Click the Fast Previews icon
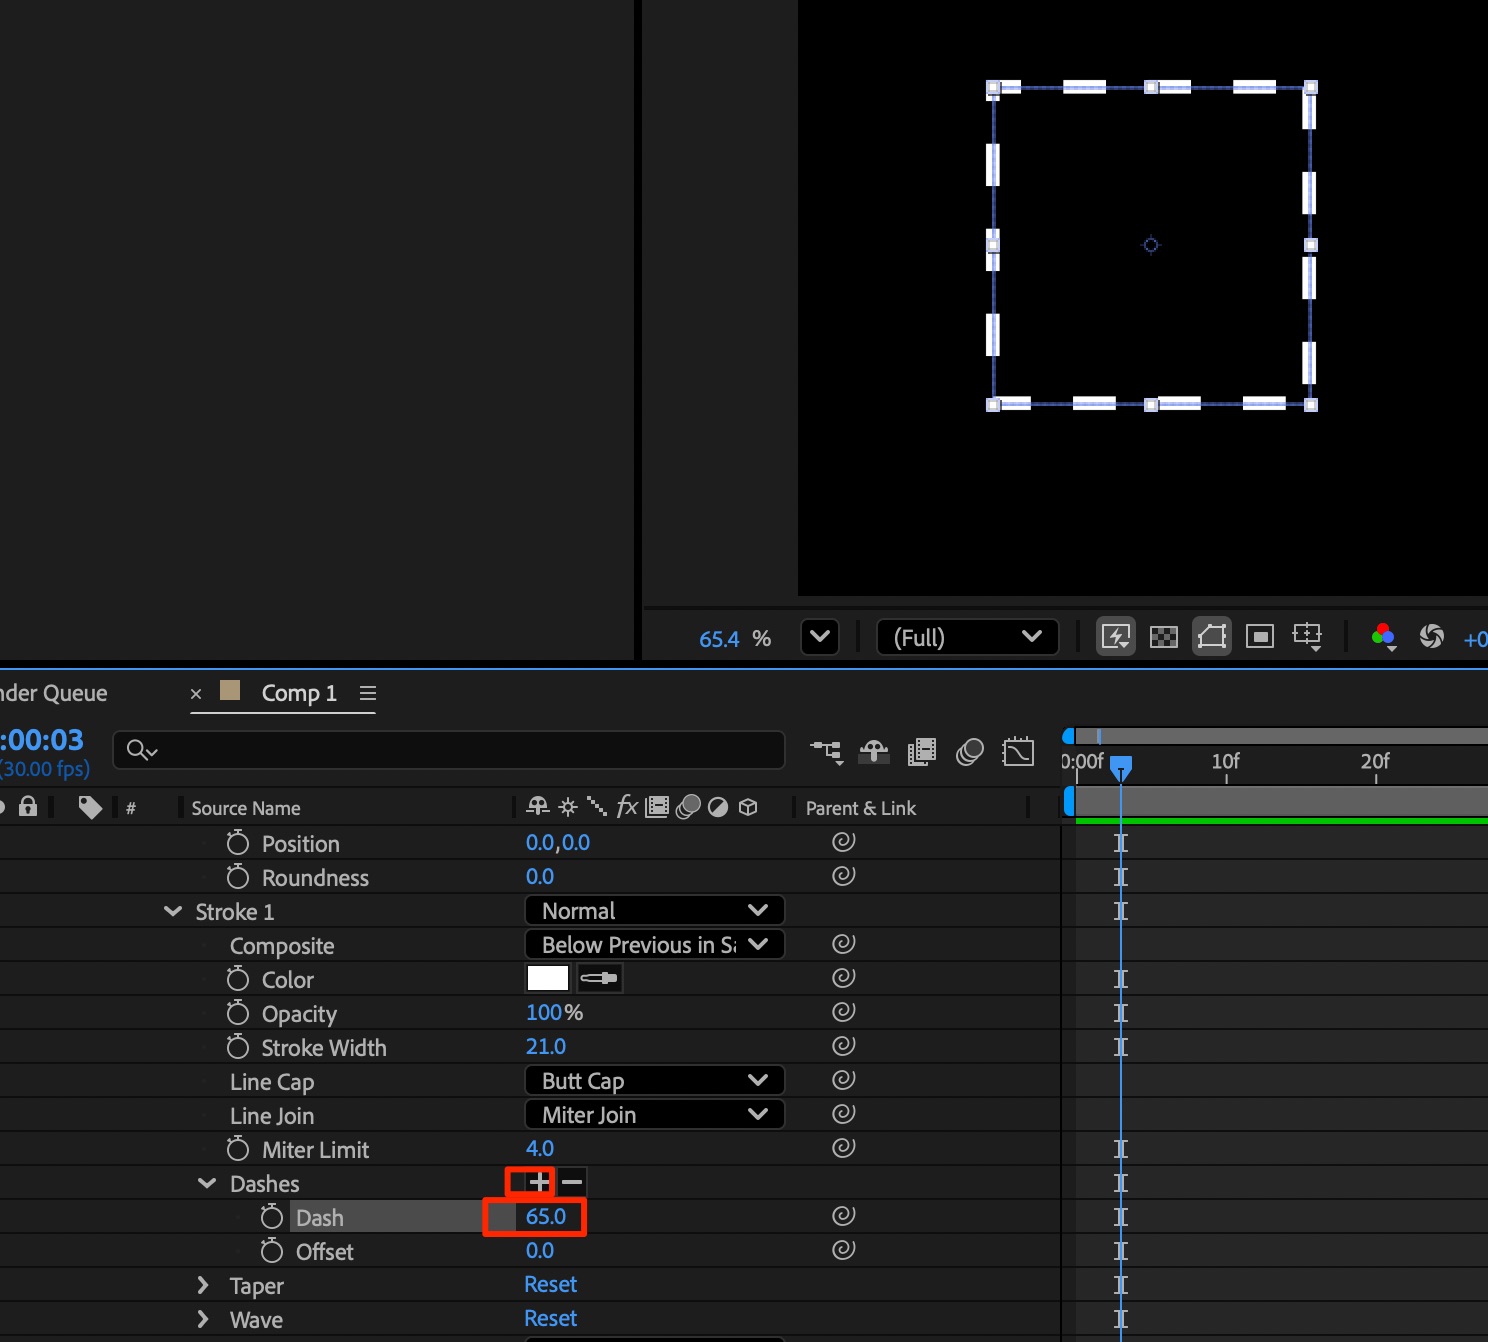 coord(1115,637)
